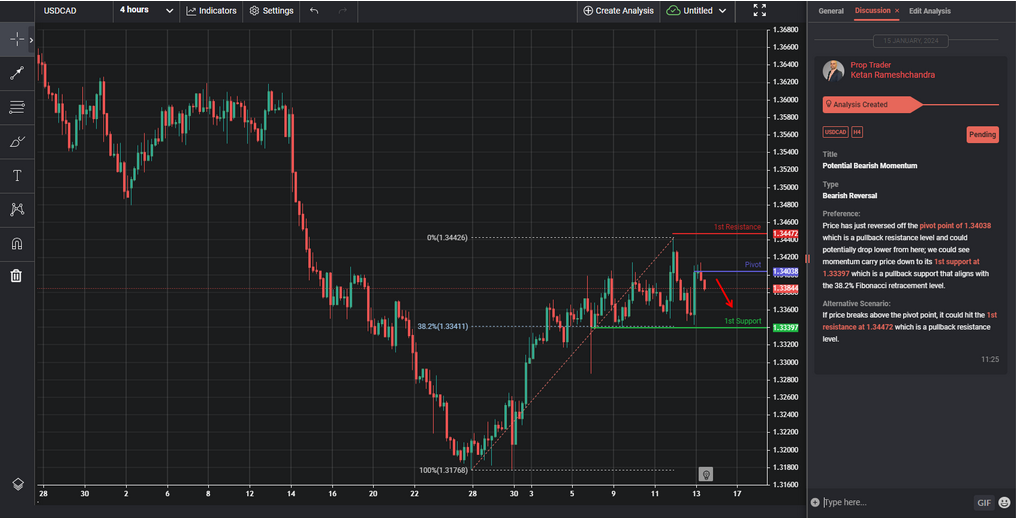Undo the last chart action

click(314, 10)
